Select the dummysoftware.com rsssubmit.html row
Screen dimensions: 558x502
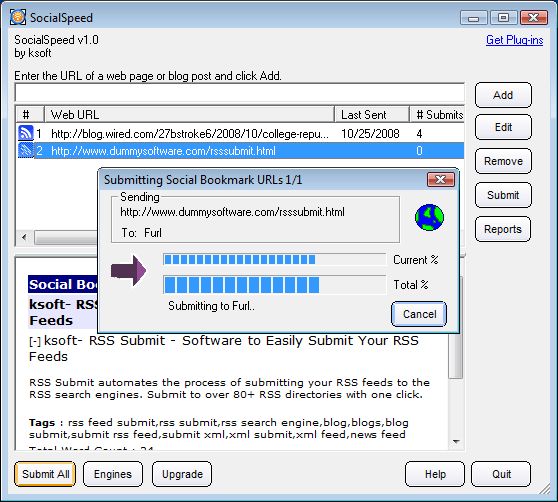point(240,151)
